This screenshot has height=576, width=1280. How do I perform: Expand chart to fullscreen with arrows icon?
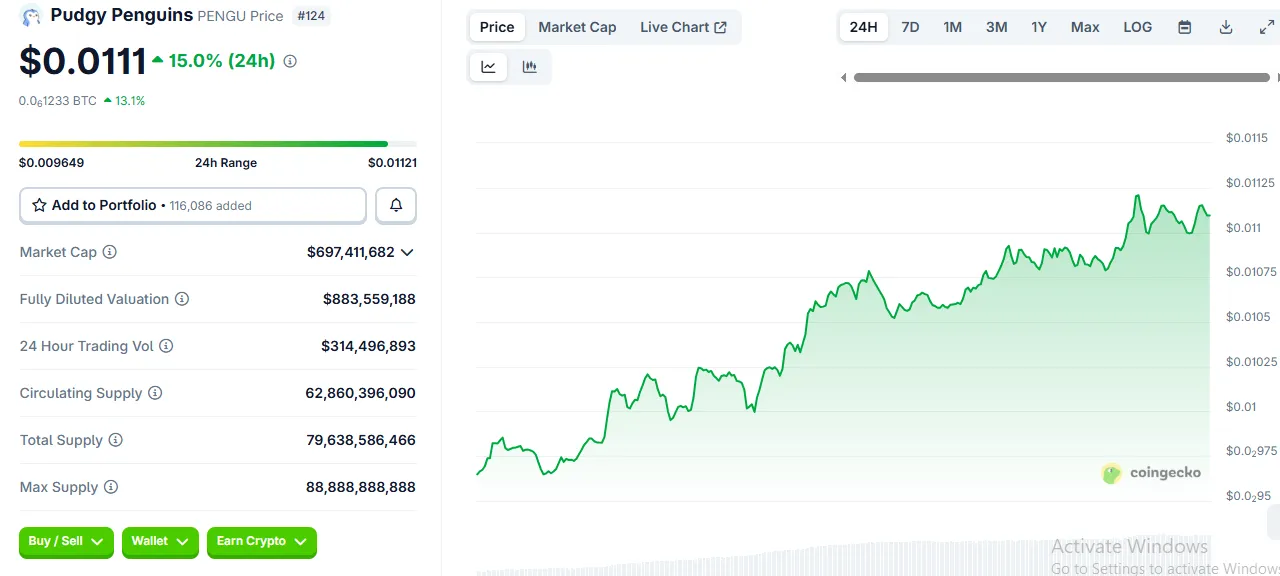[1266, 27]
